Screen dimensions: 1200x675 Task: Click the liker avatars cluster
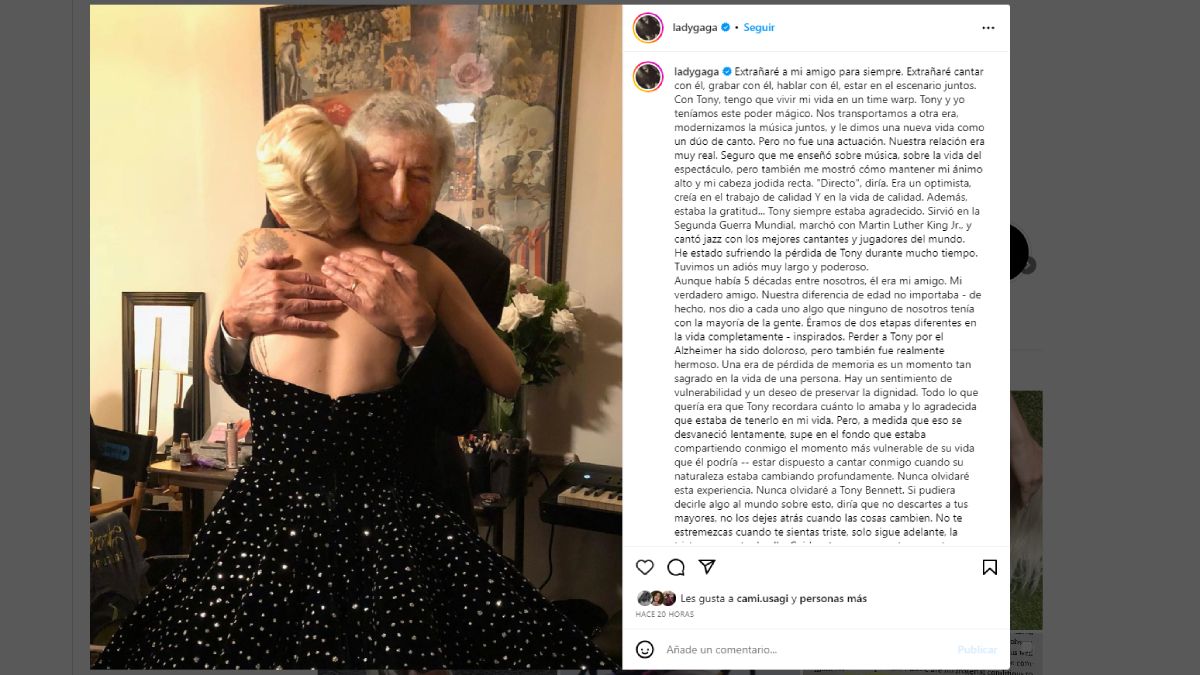[656, 599]
